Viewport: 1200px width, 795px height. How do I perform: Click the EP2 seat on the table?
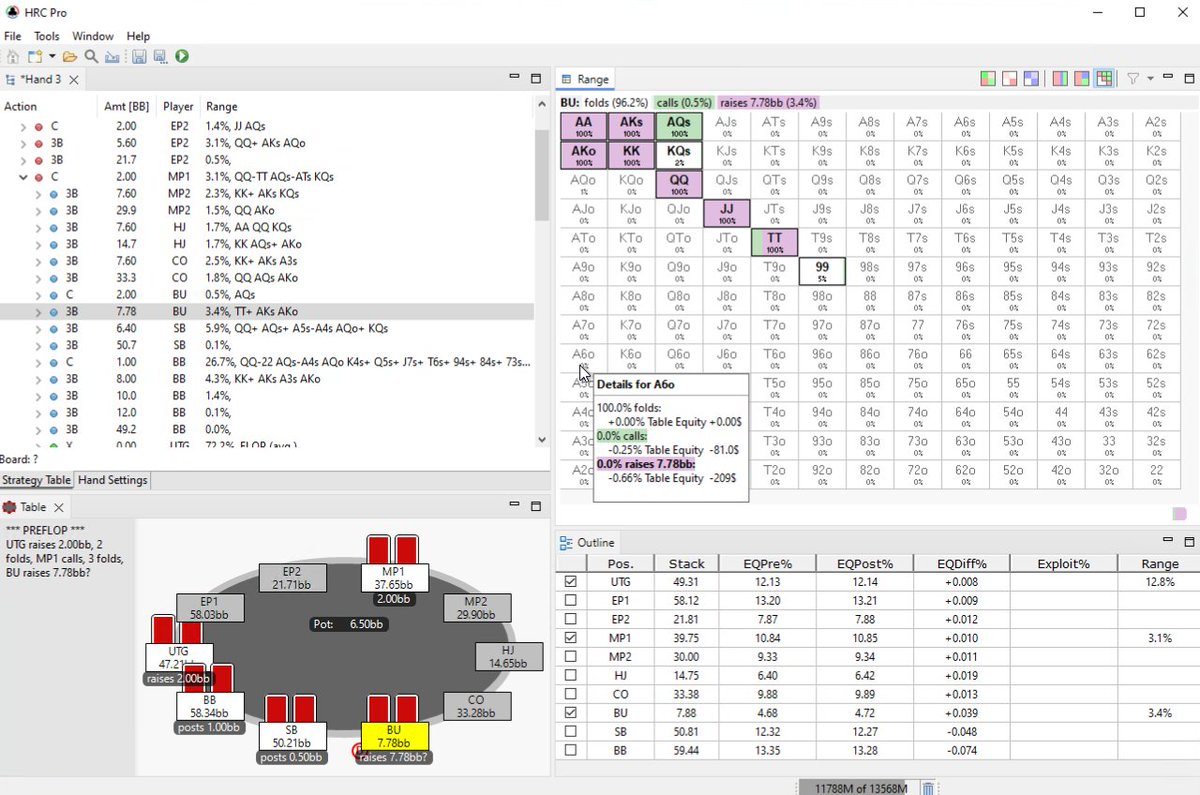(291, 578)
